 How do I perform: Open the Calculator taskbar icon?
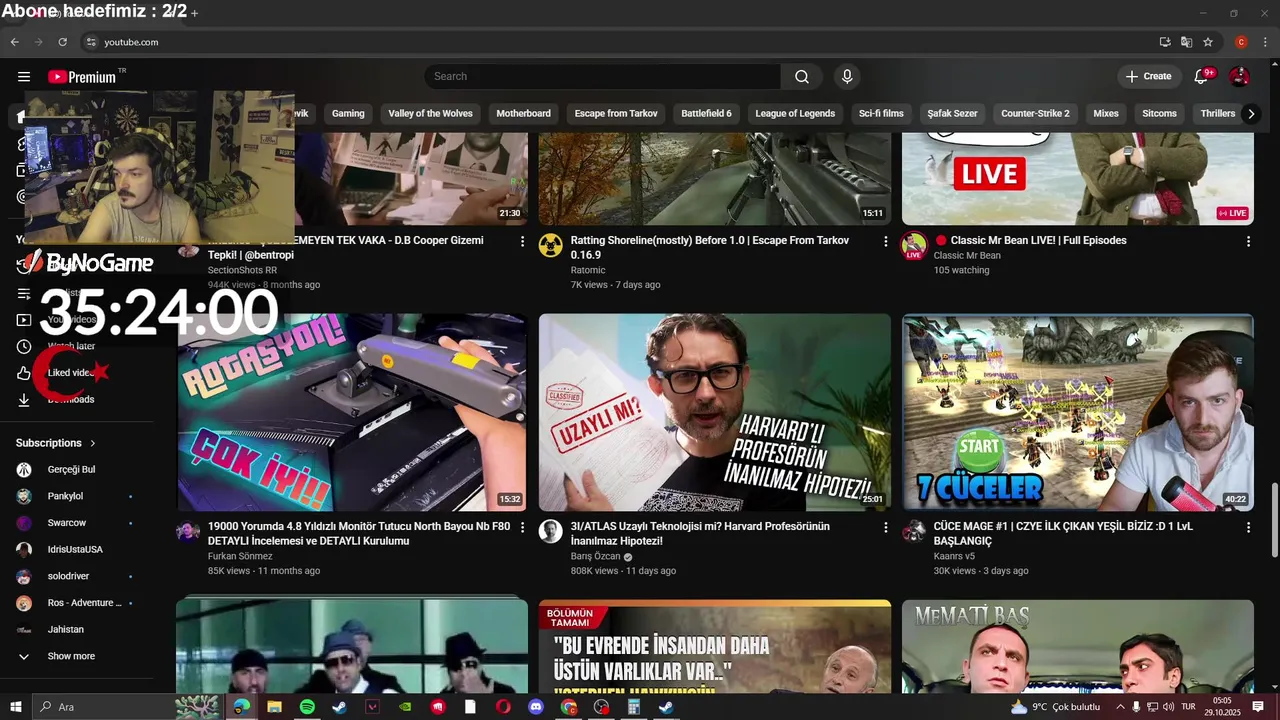click(x=634, y=707)
